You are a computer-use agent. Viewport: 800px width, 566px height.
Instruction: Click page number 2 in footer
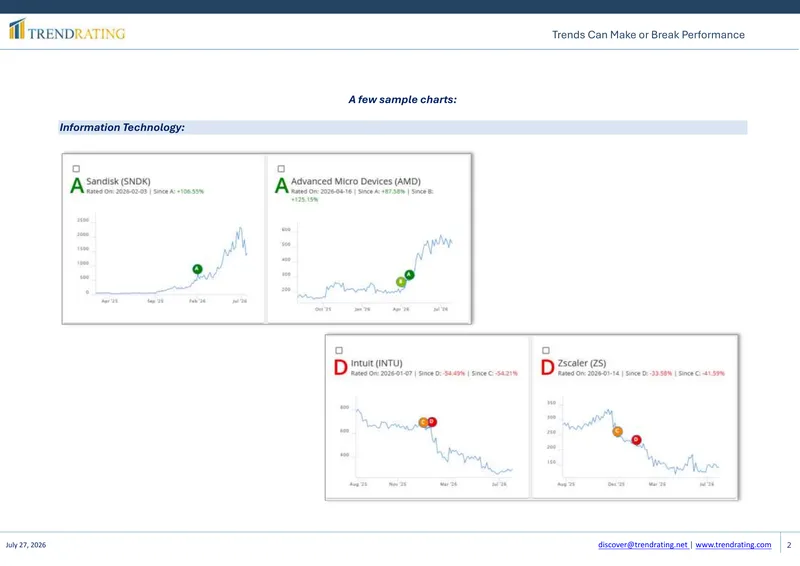click(789, 545)
